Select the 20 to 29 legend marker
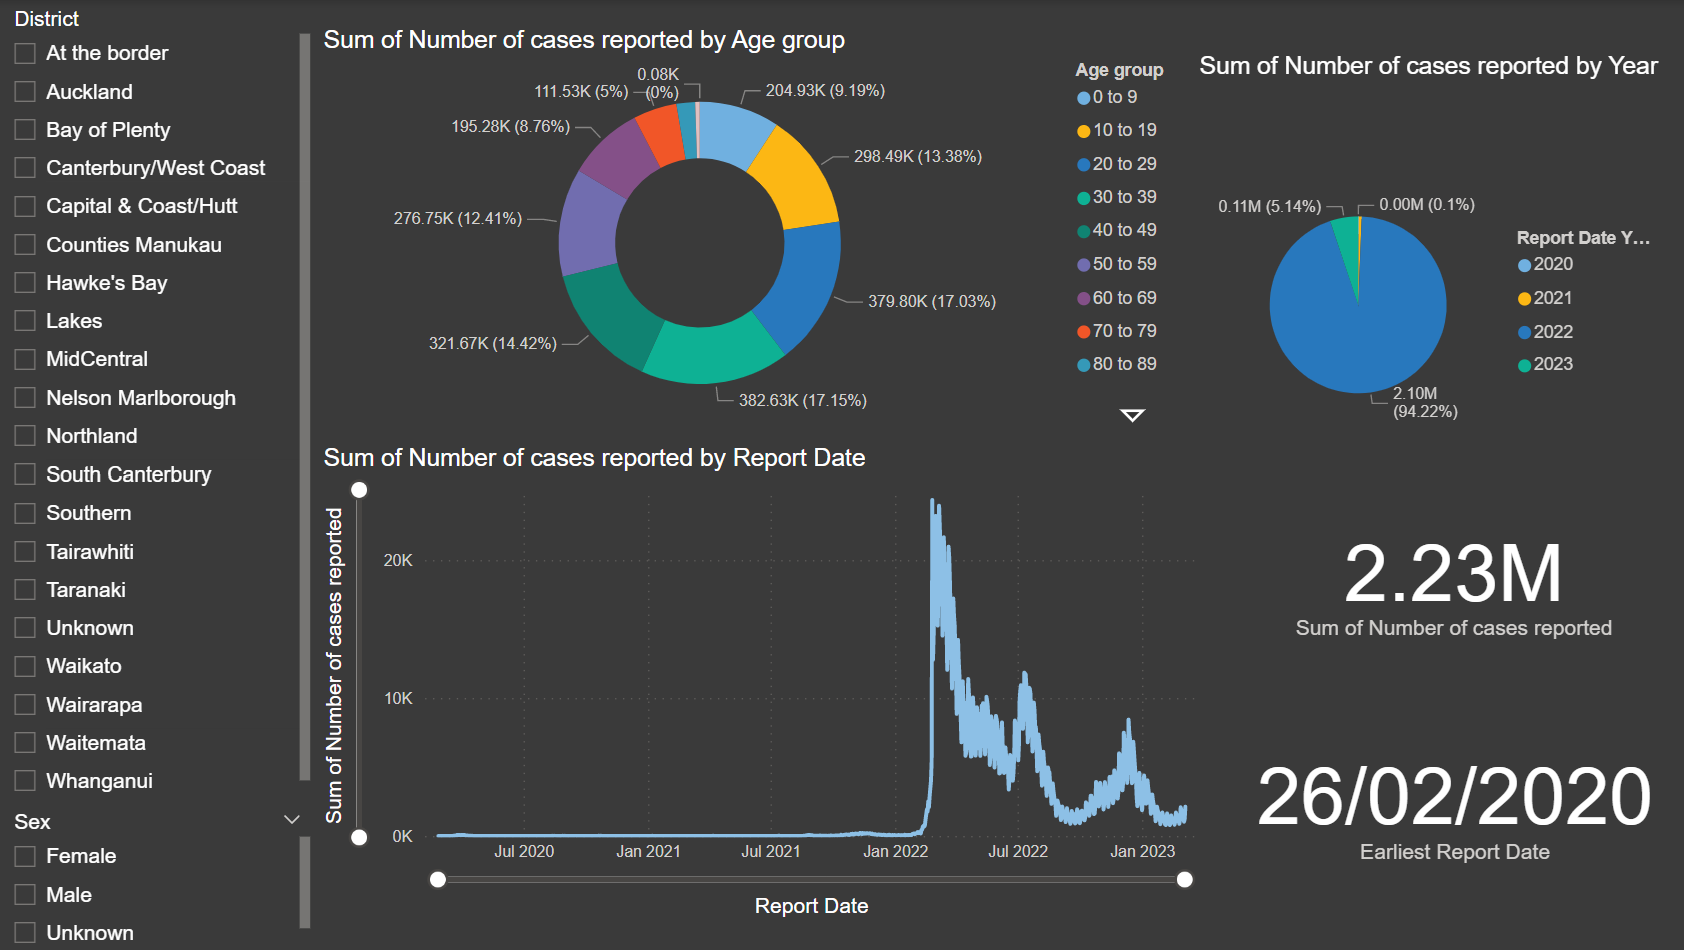 pos(1083,165)
